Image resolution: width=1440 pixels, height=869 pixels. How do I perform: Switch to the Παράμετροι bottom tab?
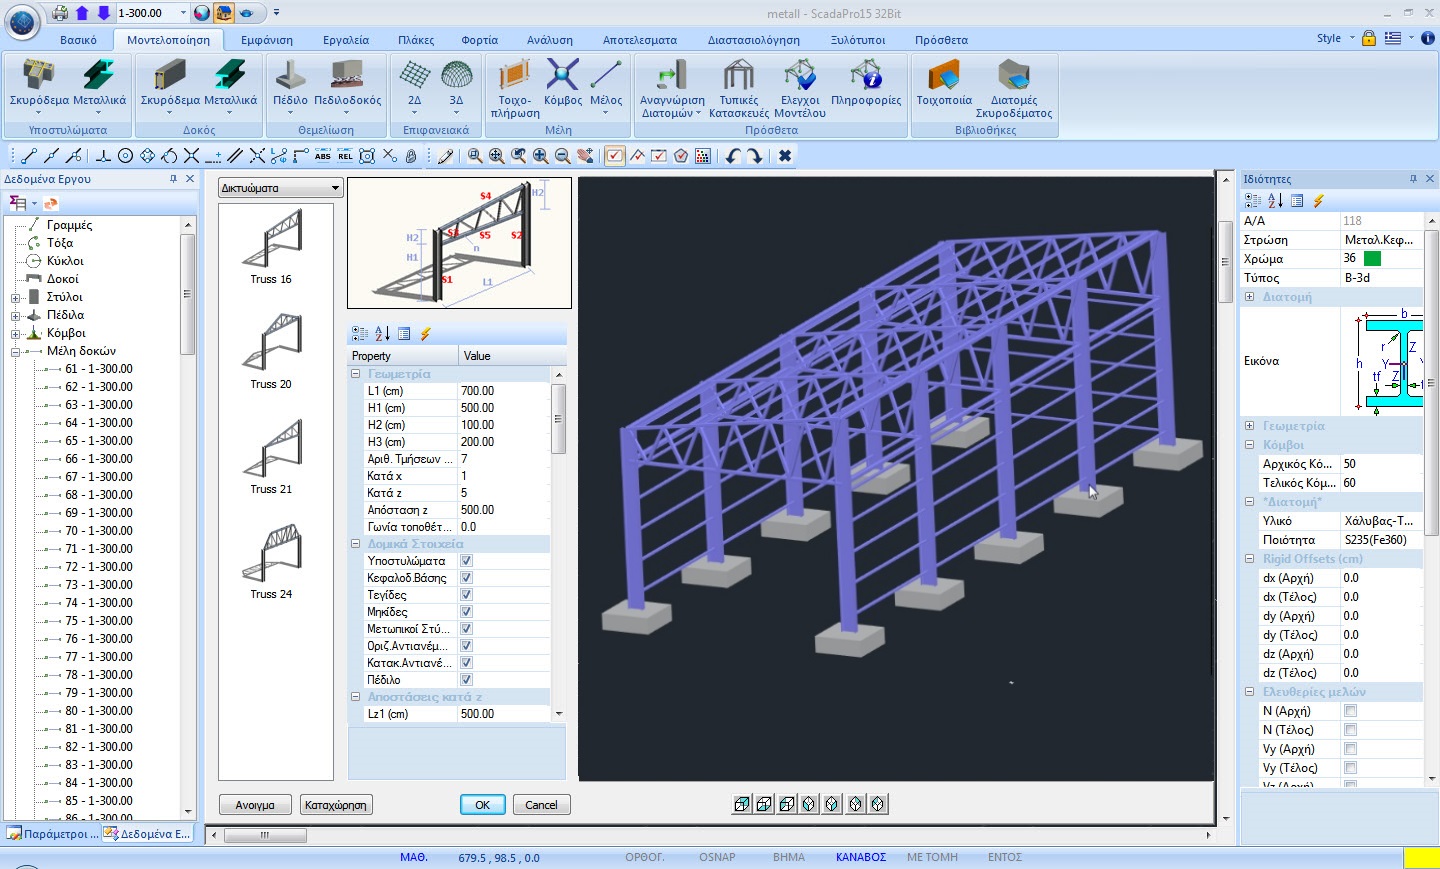pyautogui.click(x=53, y=834)
